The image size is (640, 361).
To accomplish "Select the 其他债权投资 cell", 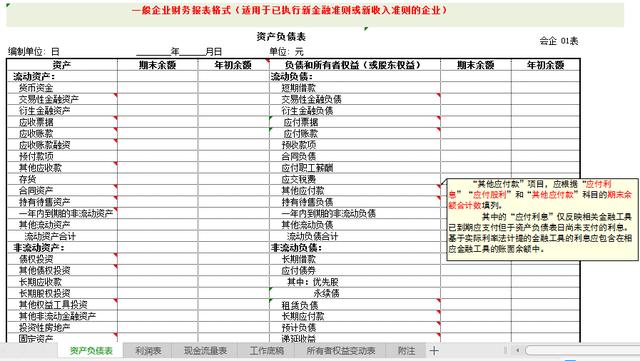I will pyautogui.click(x=62, y=270).
